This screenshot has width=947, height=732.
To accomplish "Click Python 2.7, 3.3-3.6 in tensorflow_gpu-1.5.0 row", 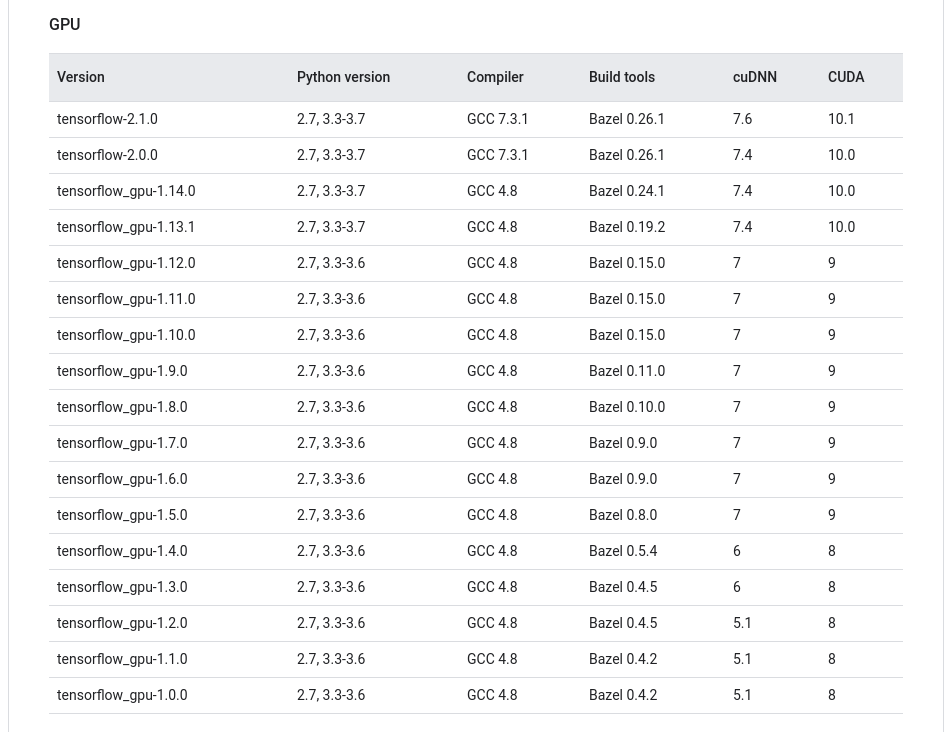I will [331, 515].
